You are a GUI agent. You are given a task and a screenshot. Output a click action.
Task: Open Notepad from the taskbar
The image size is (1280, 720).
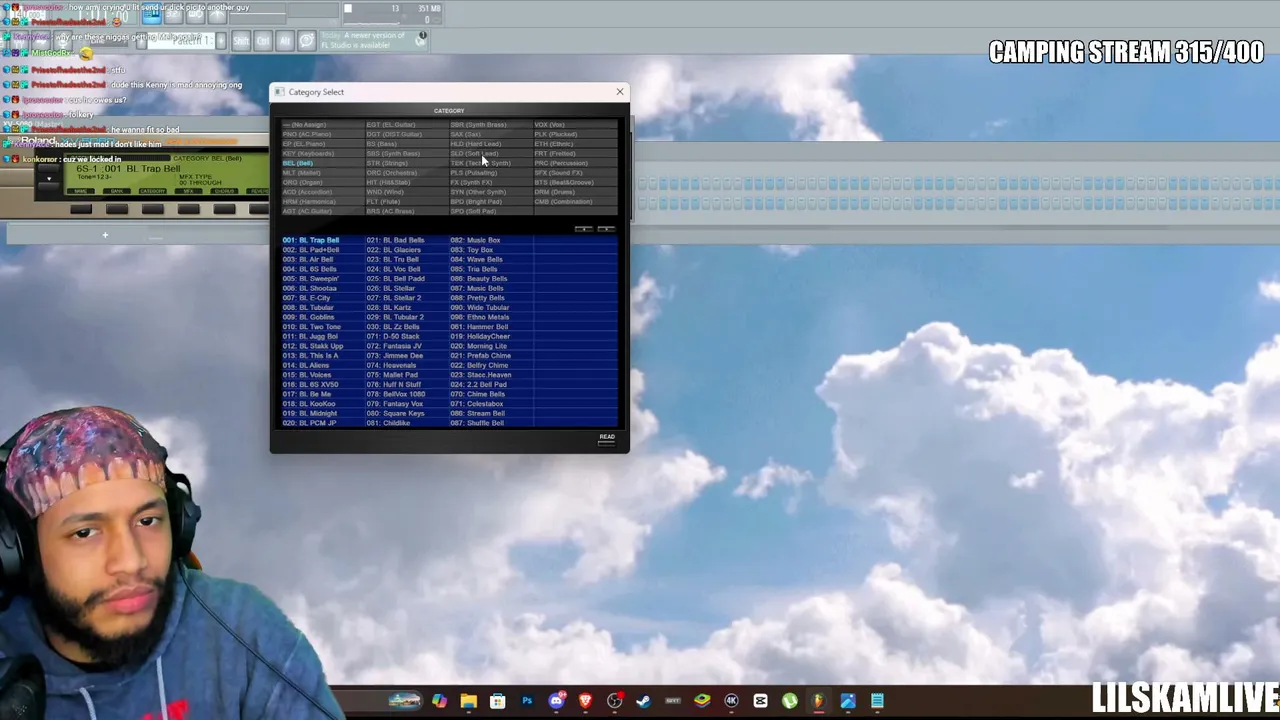pyautogui.click(x=877, y=701)
